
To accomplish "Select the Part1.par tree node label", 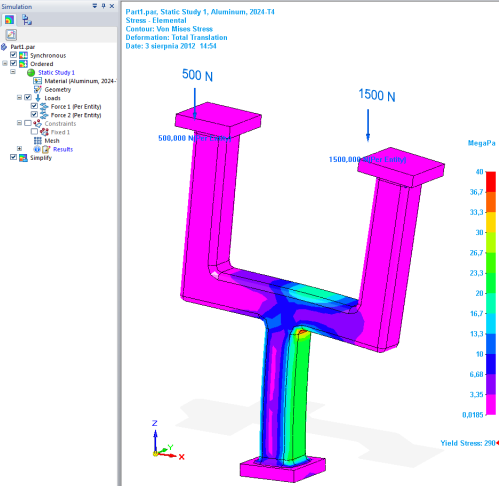I will [23, 47].
